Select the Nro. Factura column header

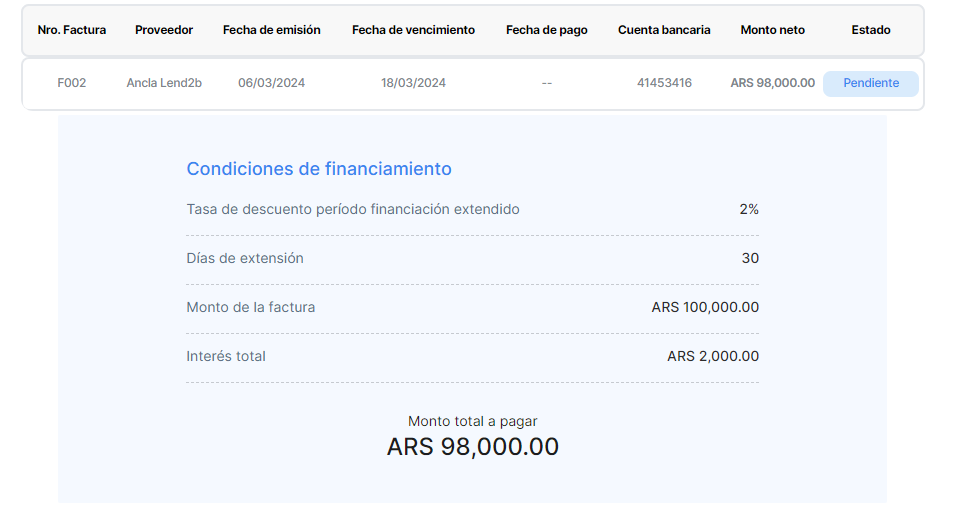(72, 30)
